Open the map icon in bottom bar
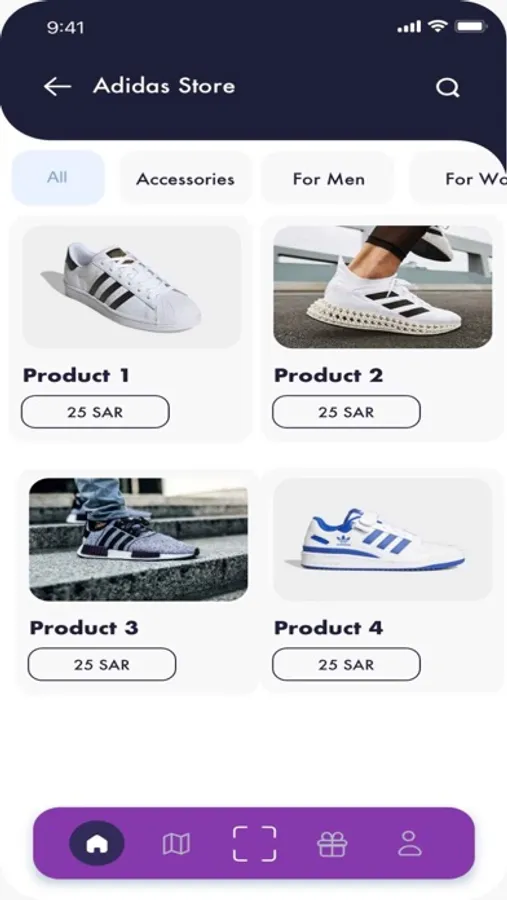The width and height of the screenshot is (507, 900). click(x=176, y=844)
